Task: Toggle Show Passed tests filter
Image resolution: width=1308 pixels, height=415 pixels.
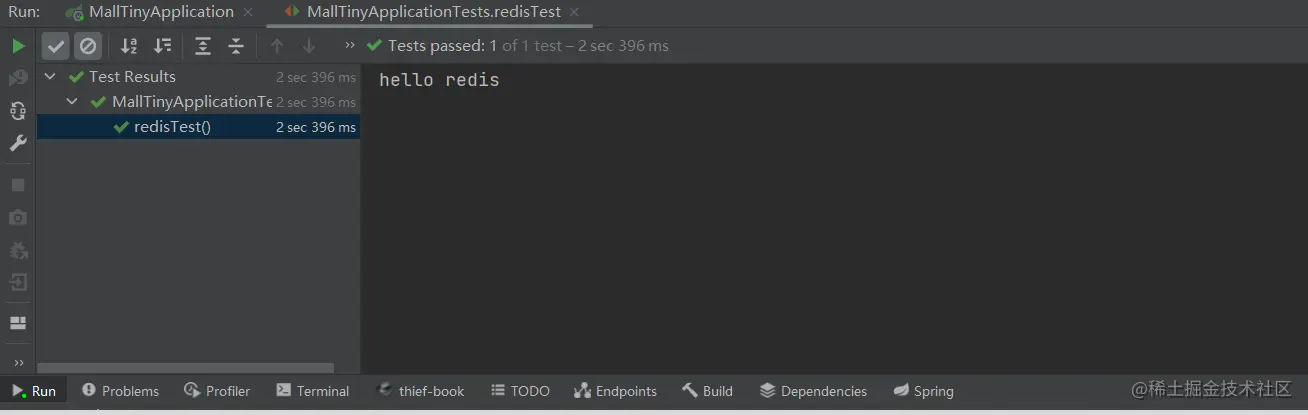Action: 56,46
